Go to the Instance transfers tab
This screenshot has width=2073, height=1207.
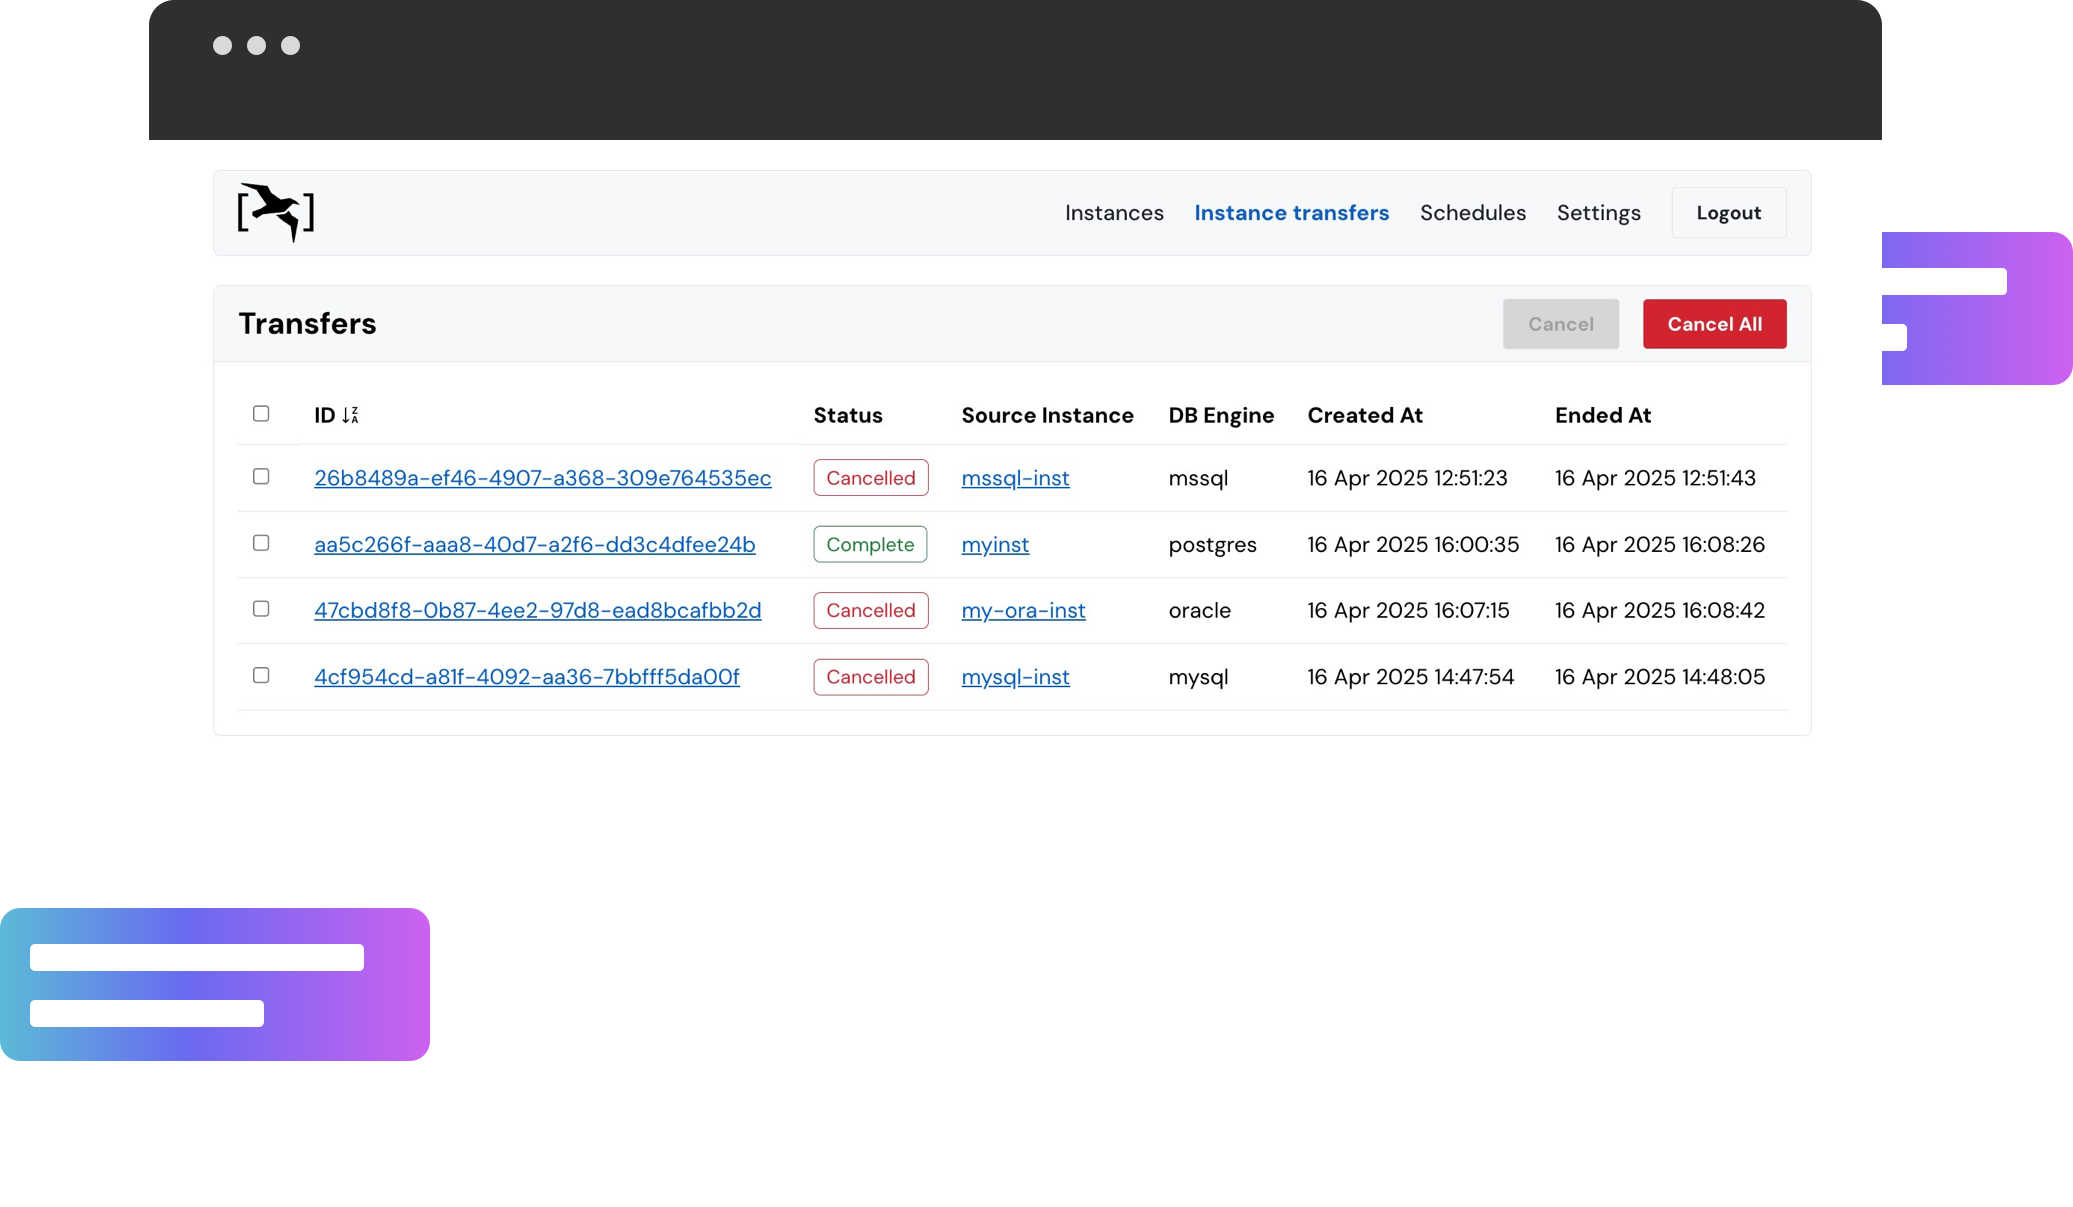[1291, 213]
